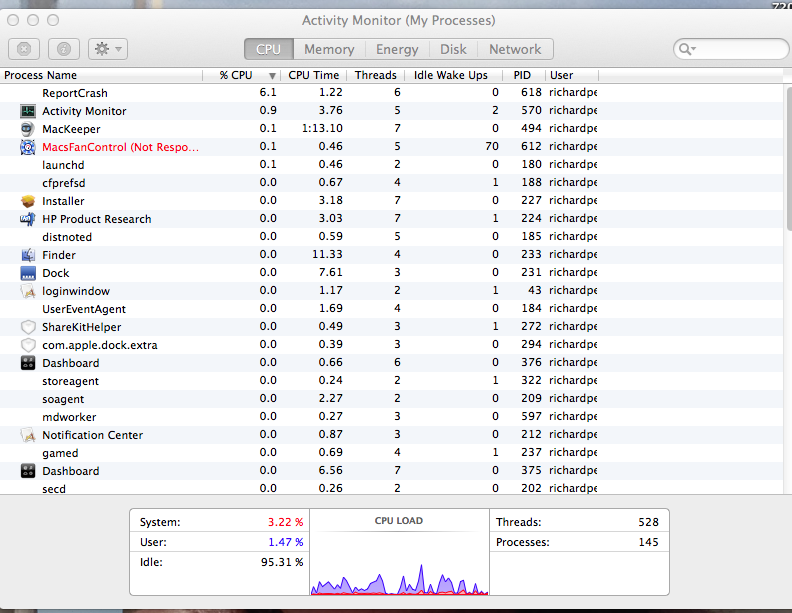Click the Finder CPU time 11.33
792x613 pixels.
point(327,254)
